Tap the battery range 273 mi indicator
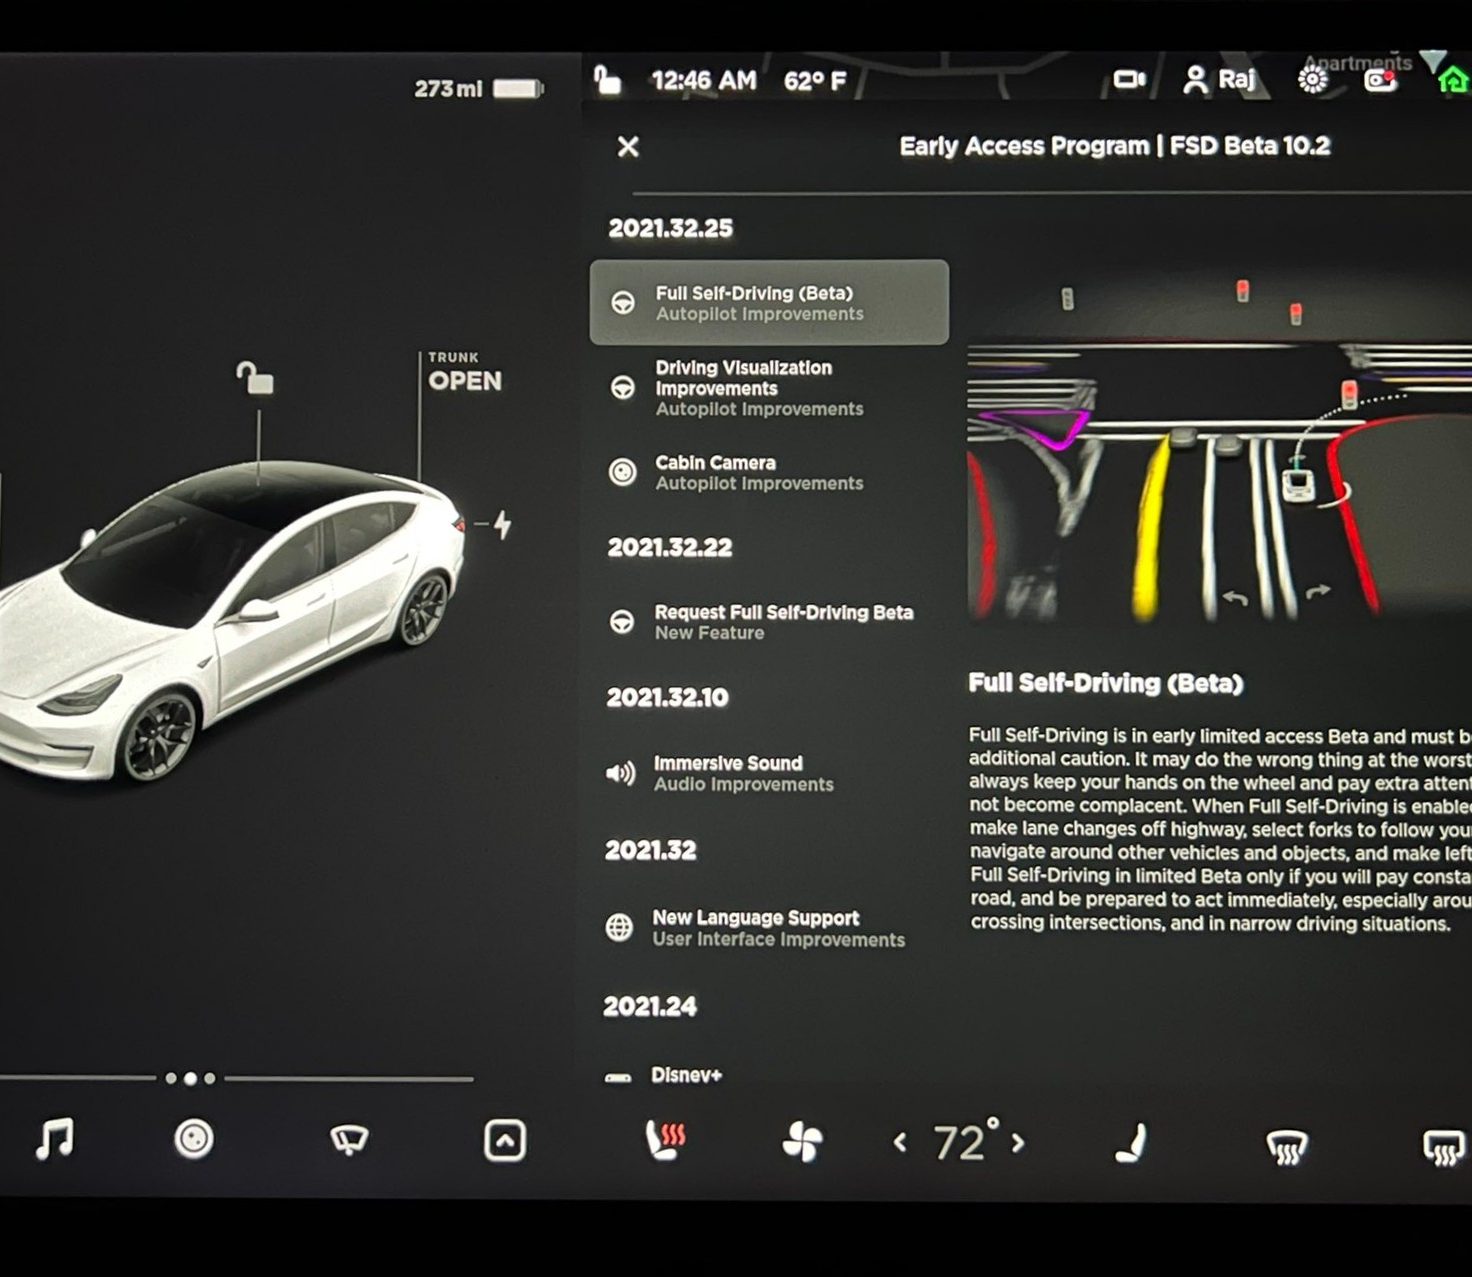This screenshot has width=1472, height=1277. point(479,88)
